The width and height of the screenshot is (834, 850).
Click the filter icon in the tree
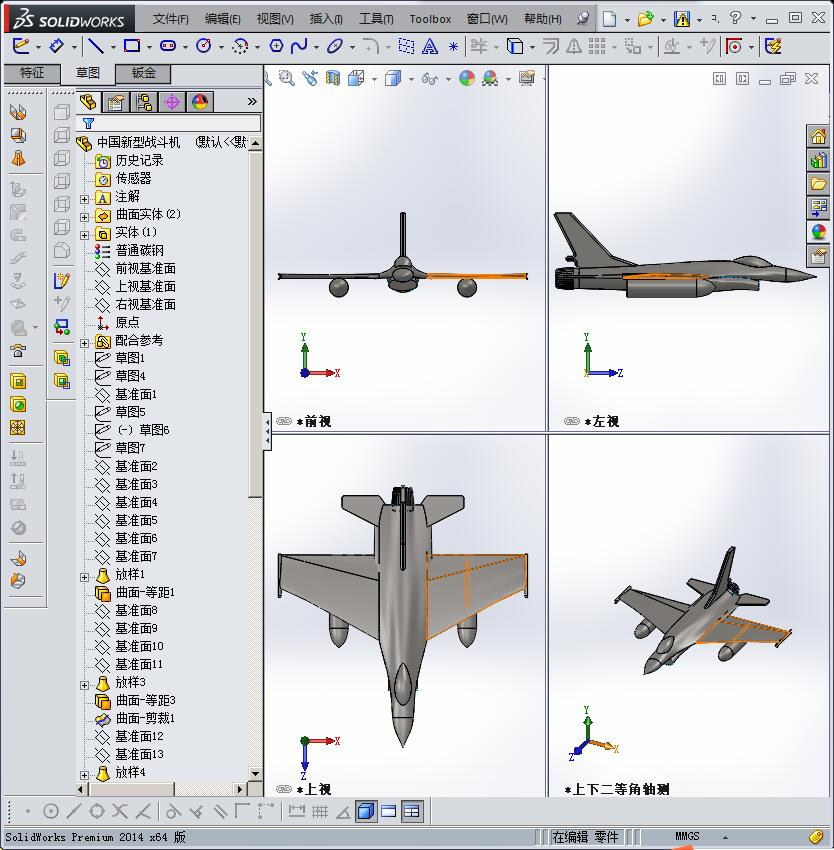point(88,124)
